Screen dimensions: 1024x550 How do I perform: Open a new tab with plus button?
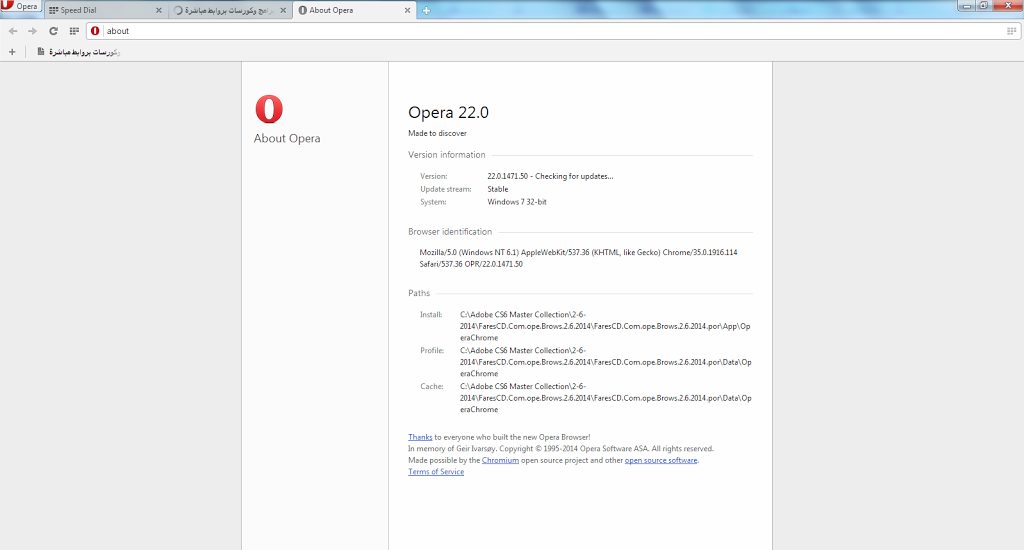[x=426, y=10]
